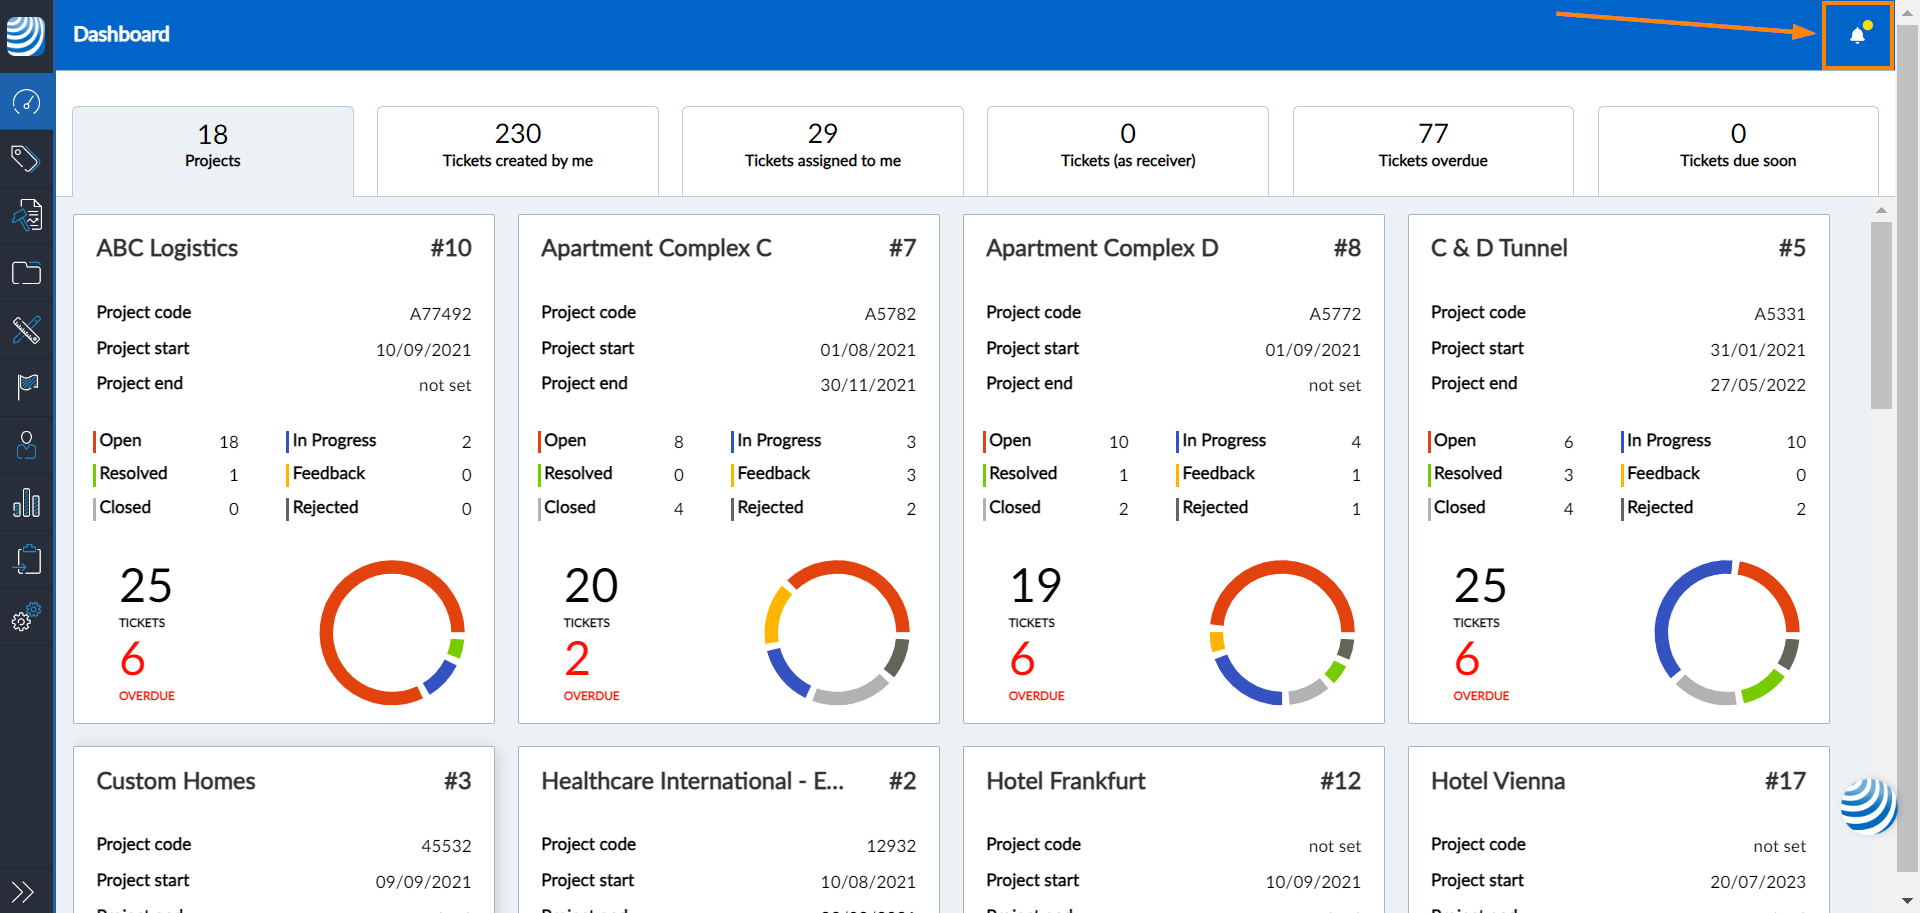Image resolution: width=1920 pixels, height=913 pixels.
Task: Select the ruler and pencil tools icon
Action: 26,329
